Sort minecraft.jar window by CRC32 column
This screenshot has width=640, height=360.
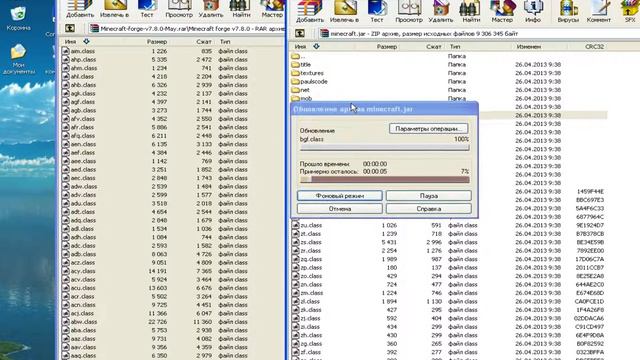594,47
